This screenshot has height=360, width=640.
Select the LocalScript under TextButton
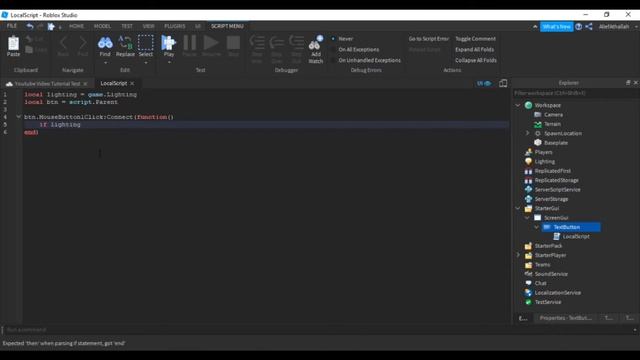(x=576, y=236)
